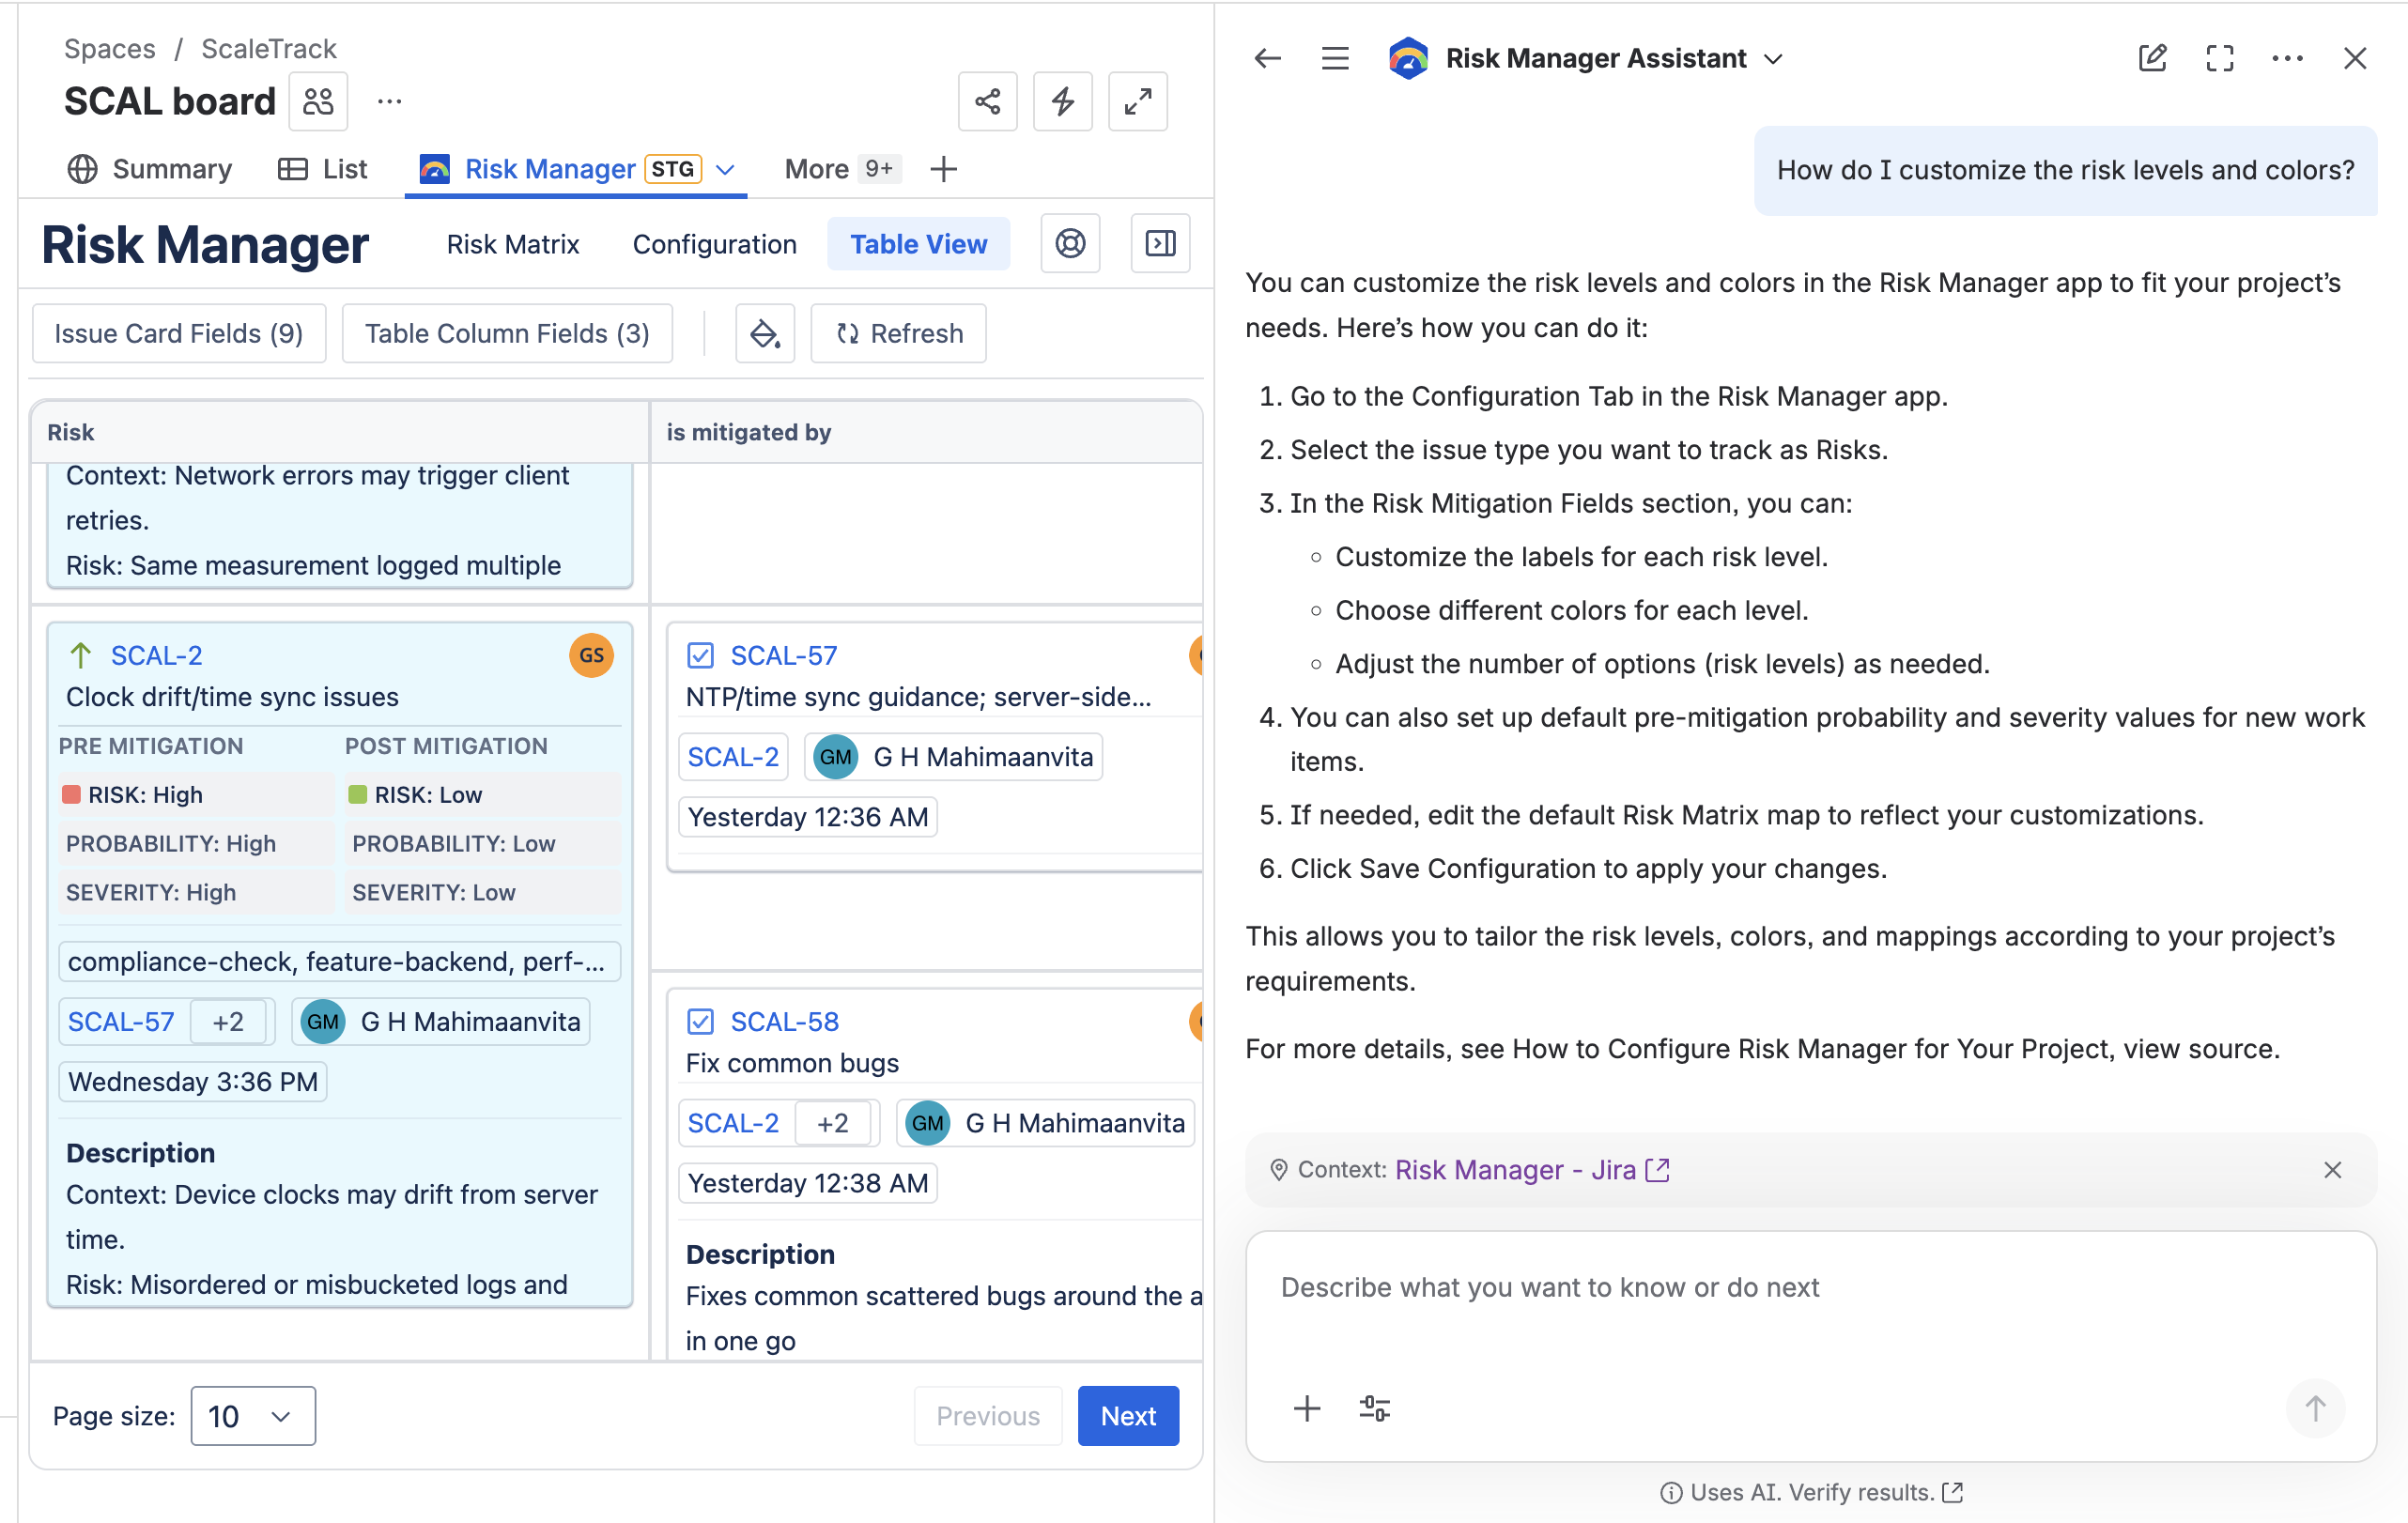Open the Risk Matrix tab

(512, 244)
